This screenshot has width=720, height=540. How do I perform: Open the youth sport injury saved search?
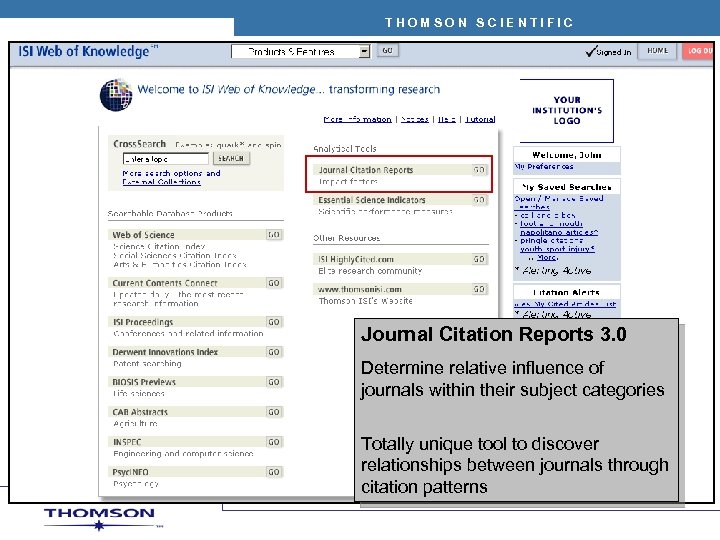557,249
